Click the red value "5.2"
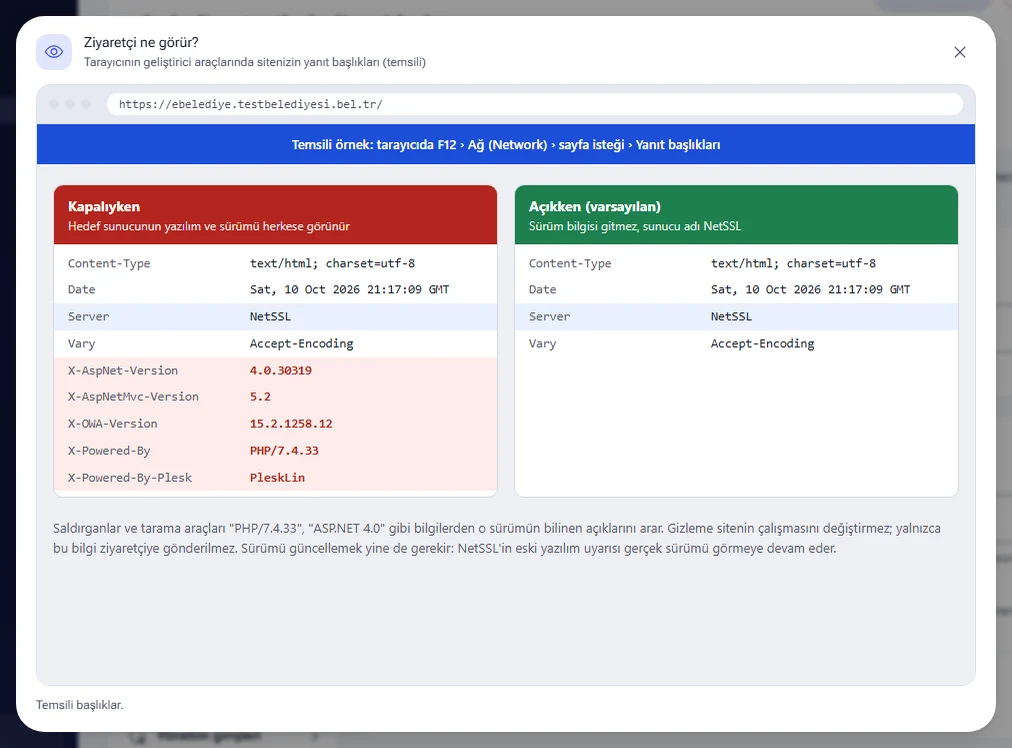 260,397
